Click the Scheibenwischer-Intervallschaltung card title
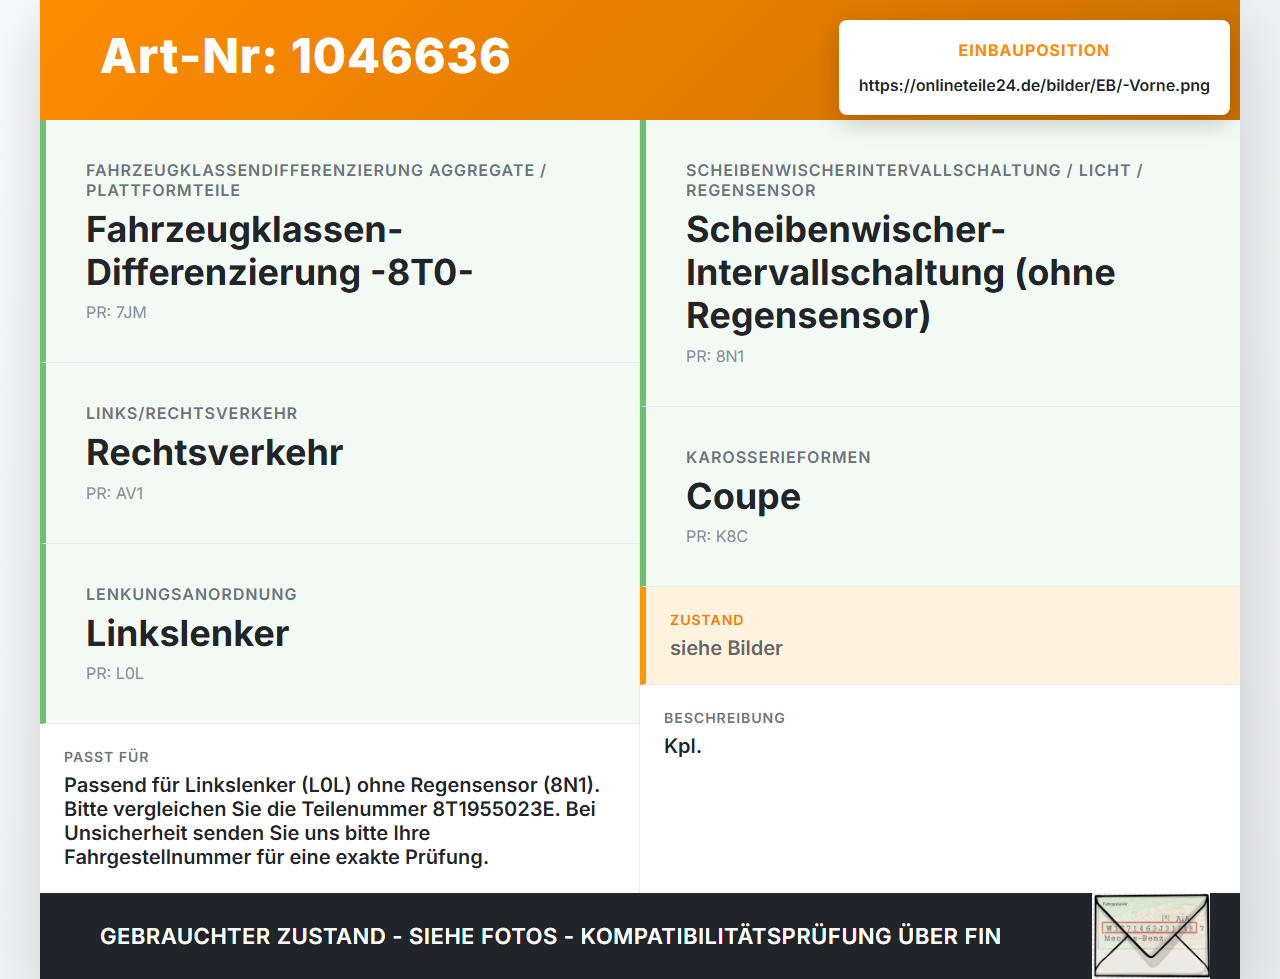 click(x=900, y=272)
